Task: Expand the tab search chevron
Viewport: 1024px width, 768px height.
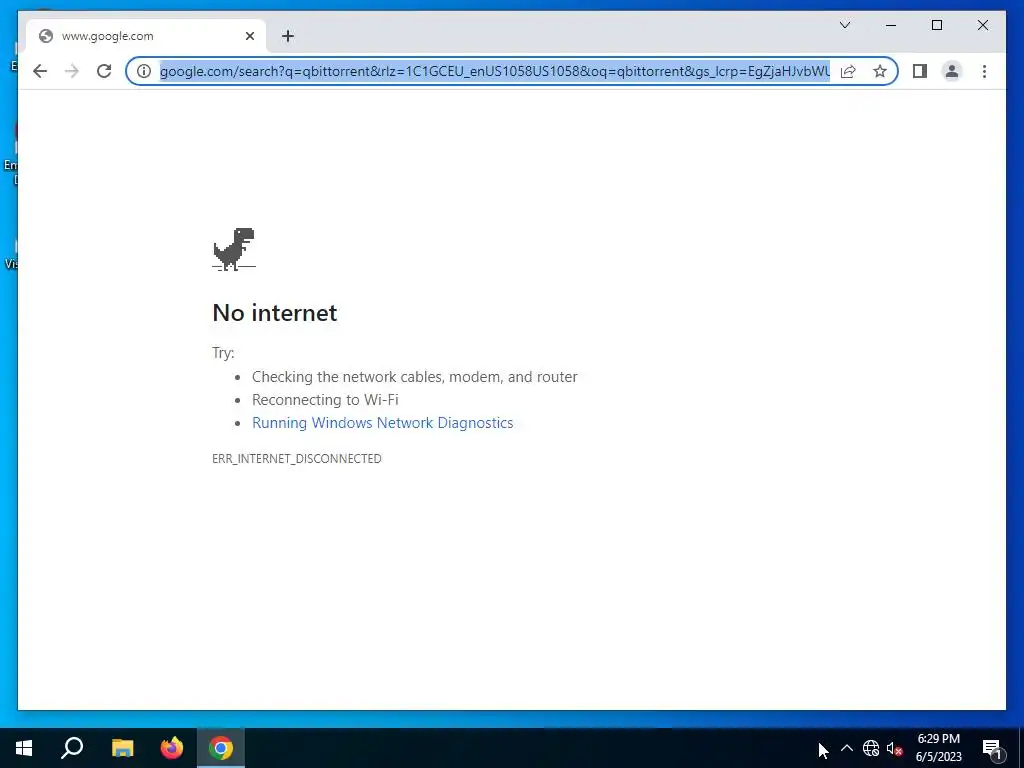Action: click(844, 25)
